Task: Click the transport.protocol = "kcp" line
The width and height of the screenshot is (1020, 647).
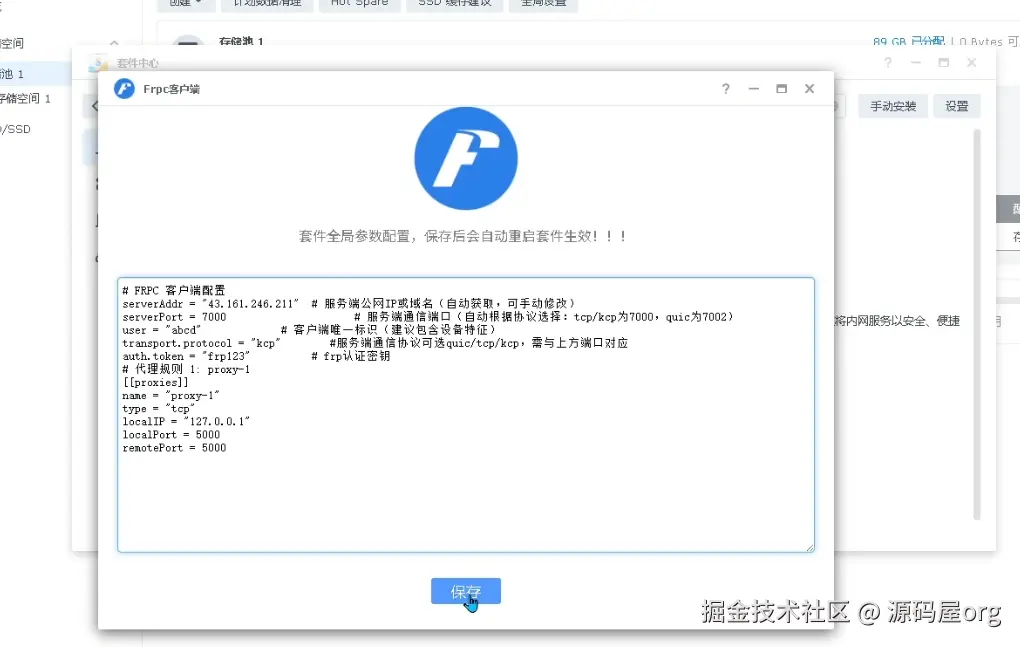Action: tap(375, 343)
